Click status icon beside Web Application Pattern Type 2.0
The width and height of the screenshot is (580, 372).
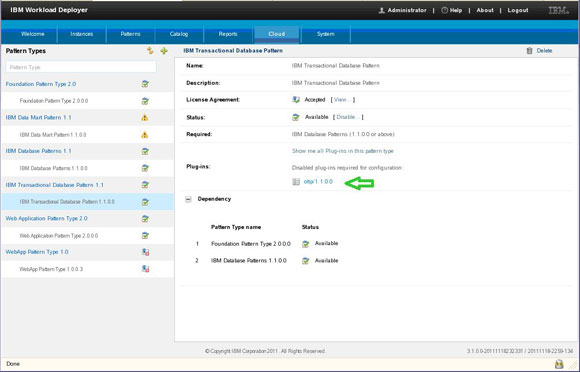tap(145, 219)
